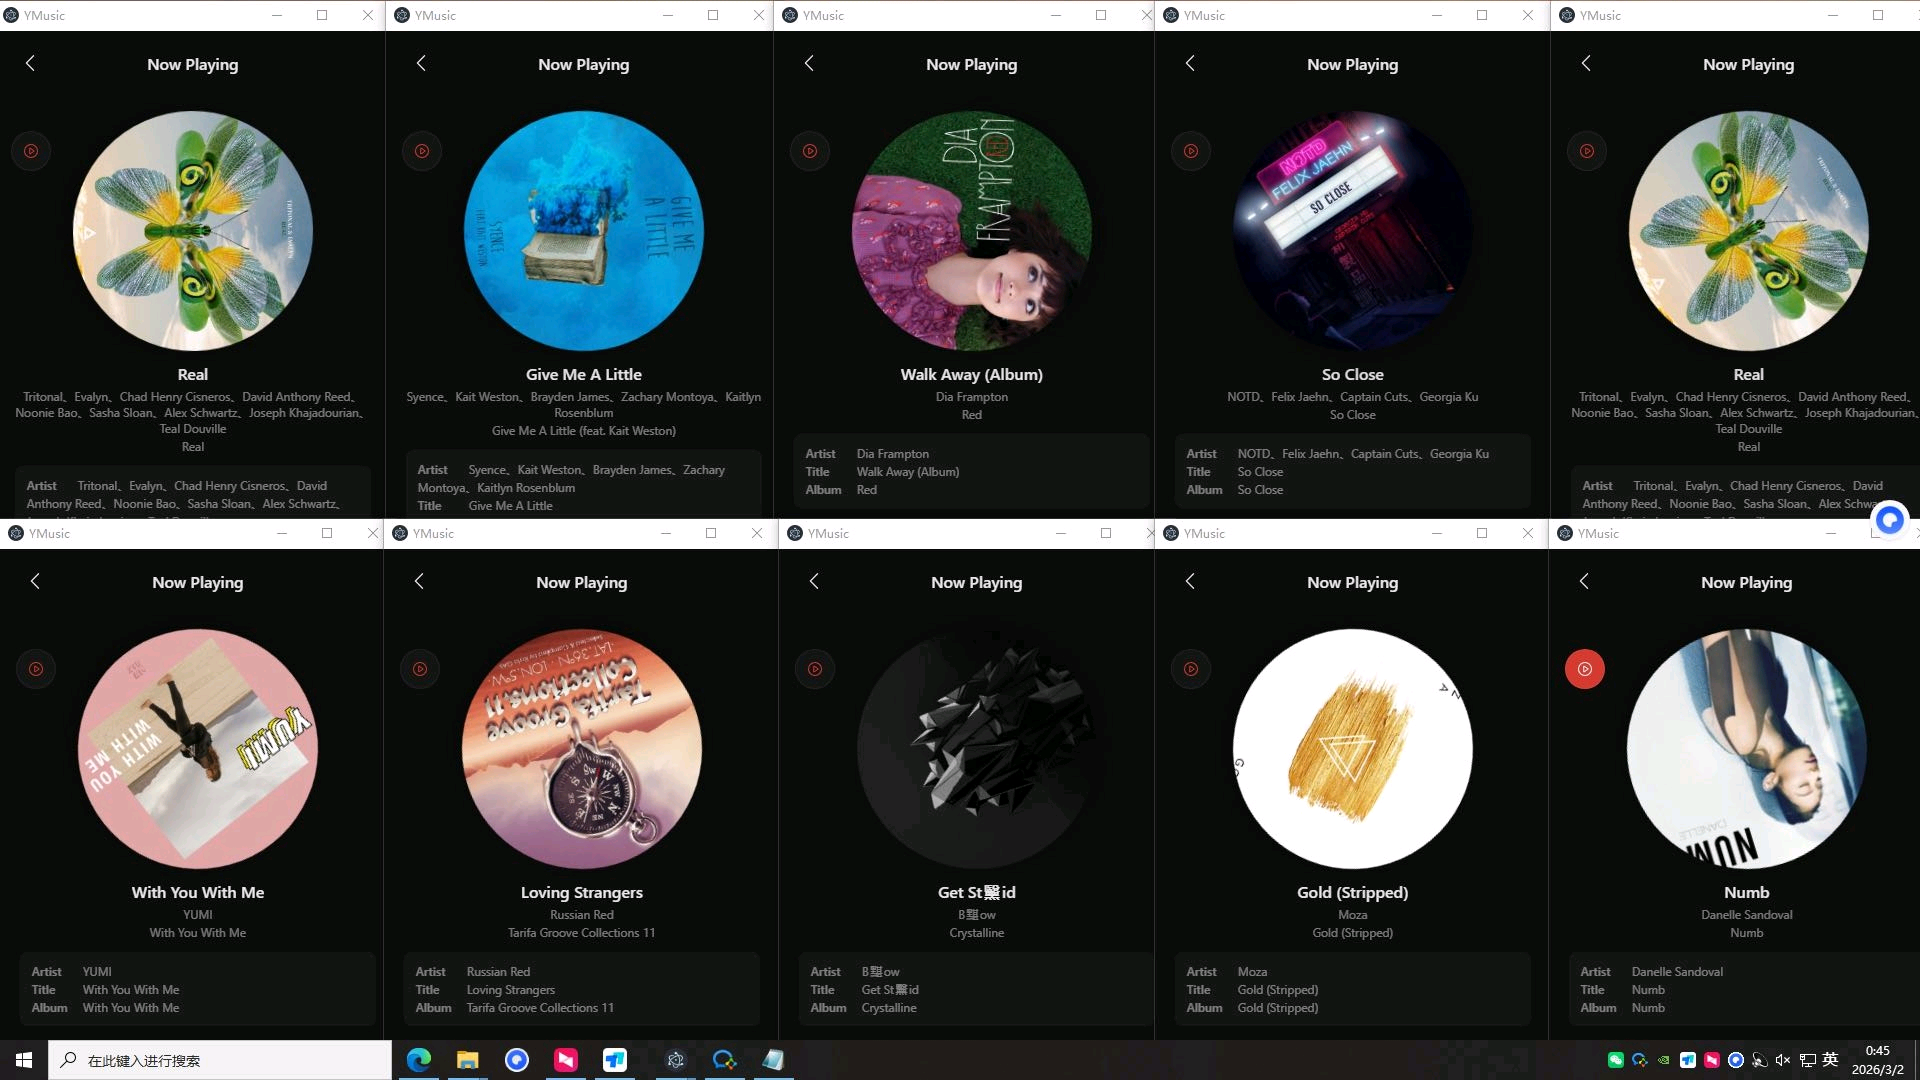Screen dimensions: 1920x1080
Task: Click play icon beside Give Me A Little cover
Action: click(422, 151)
